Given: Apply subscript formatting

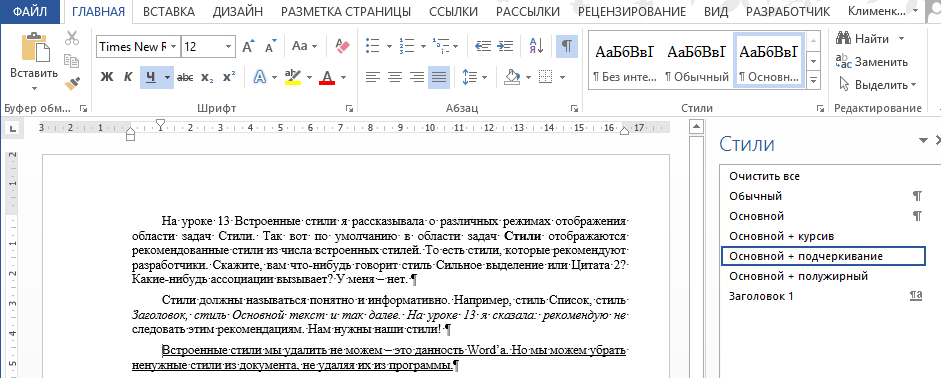Looking at the screenshot, I should pos(207,77).
